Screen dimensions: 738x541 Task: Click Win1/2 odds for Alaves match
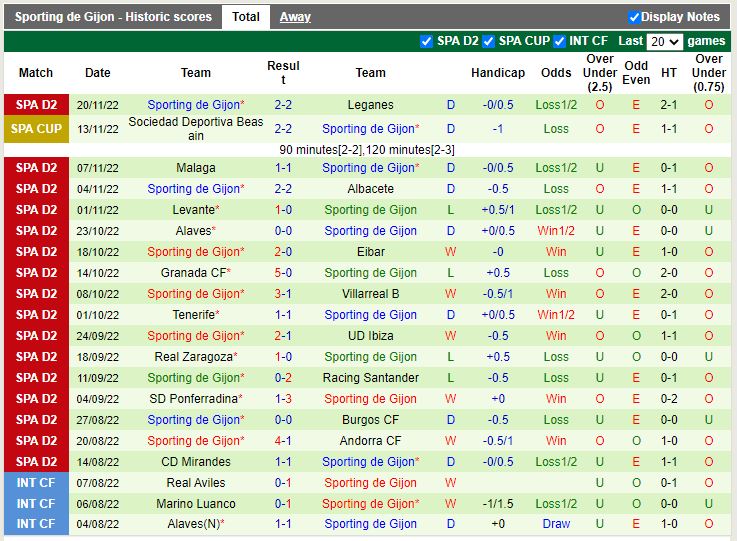(x=556, y=231)
